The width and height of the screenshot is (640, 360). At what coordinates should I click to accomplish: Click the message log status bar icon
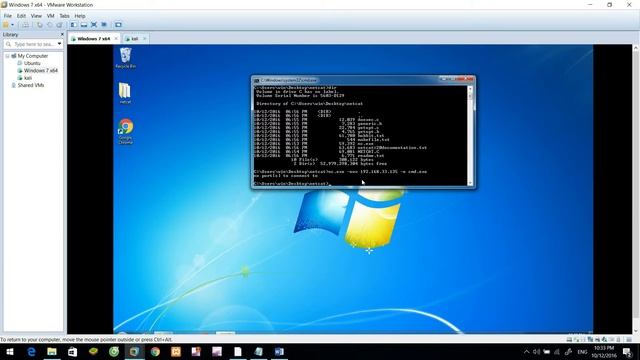tap(629, 340)
